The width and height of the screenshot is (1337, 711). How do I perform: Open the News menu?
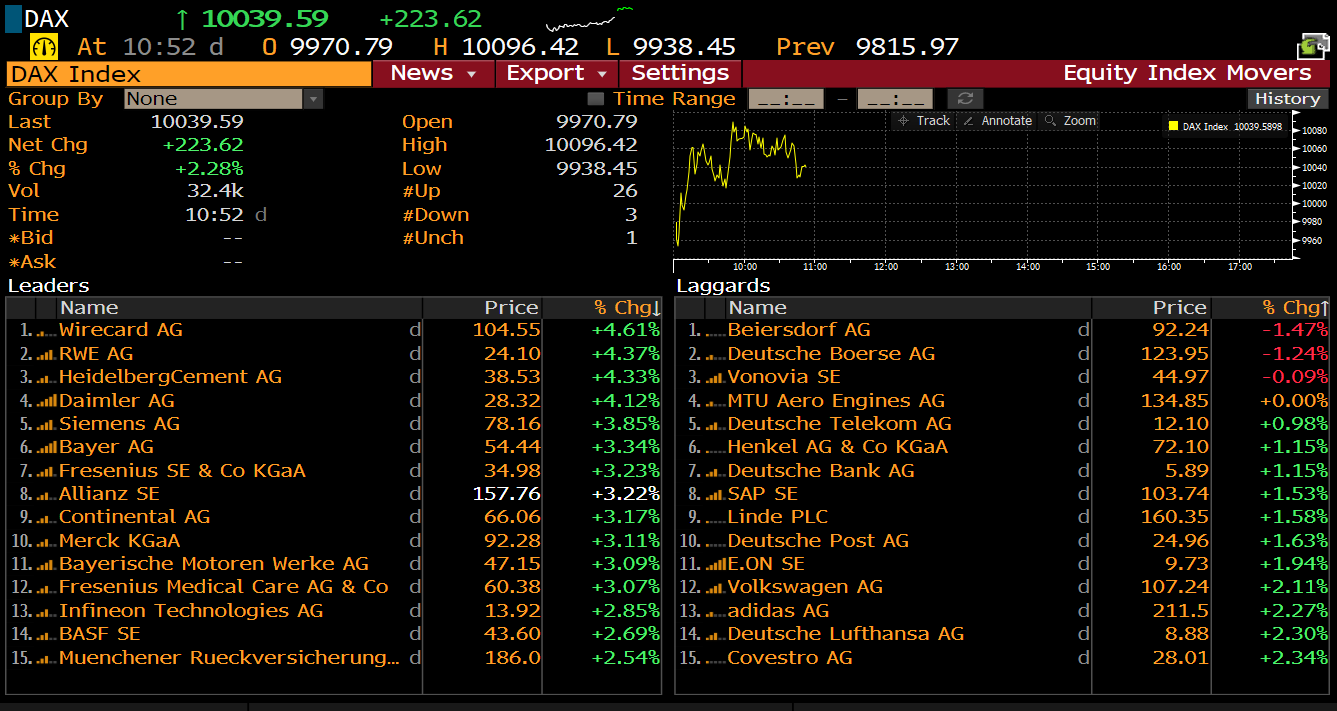click(x=433, y=73)
